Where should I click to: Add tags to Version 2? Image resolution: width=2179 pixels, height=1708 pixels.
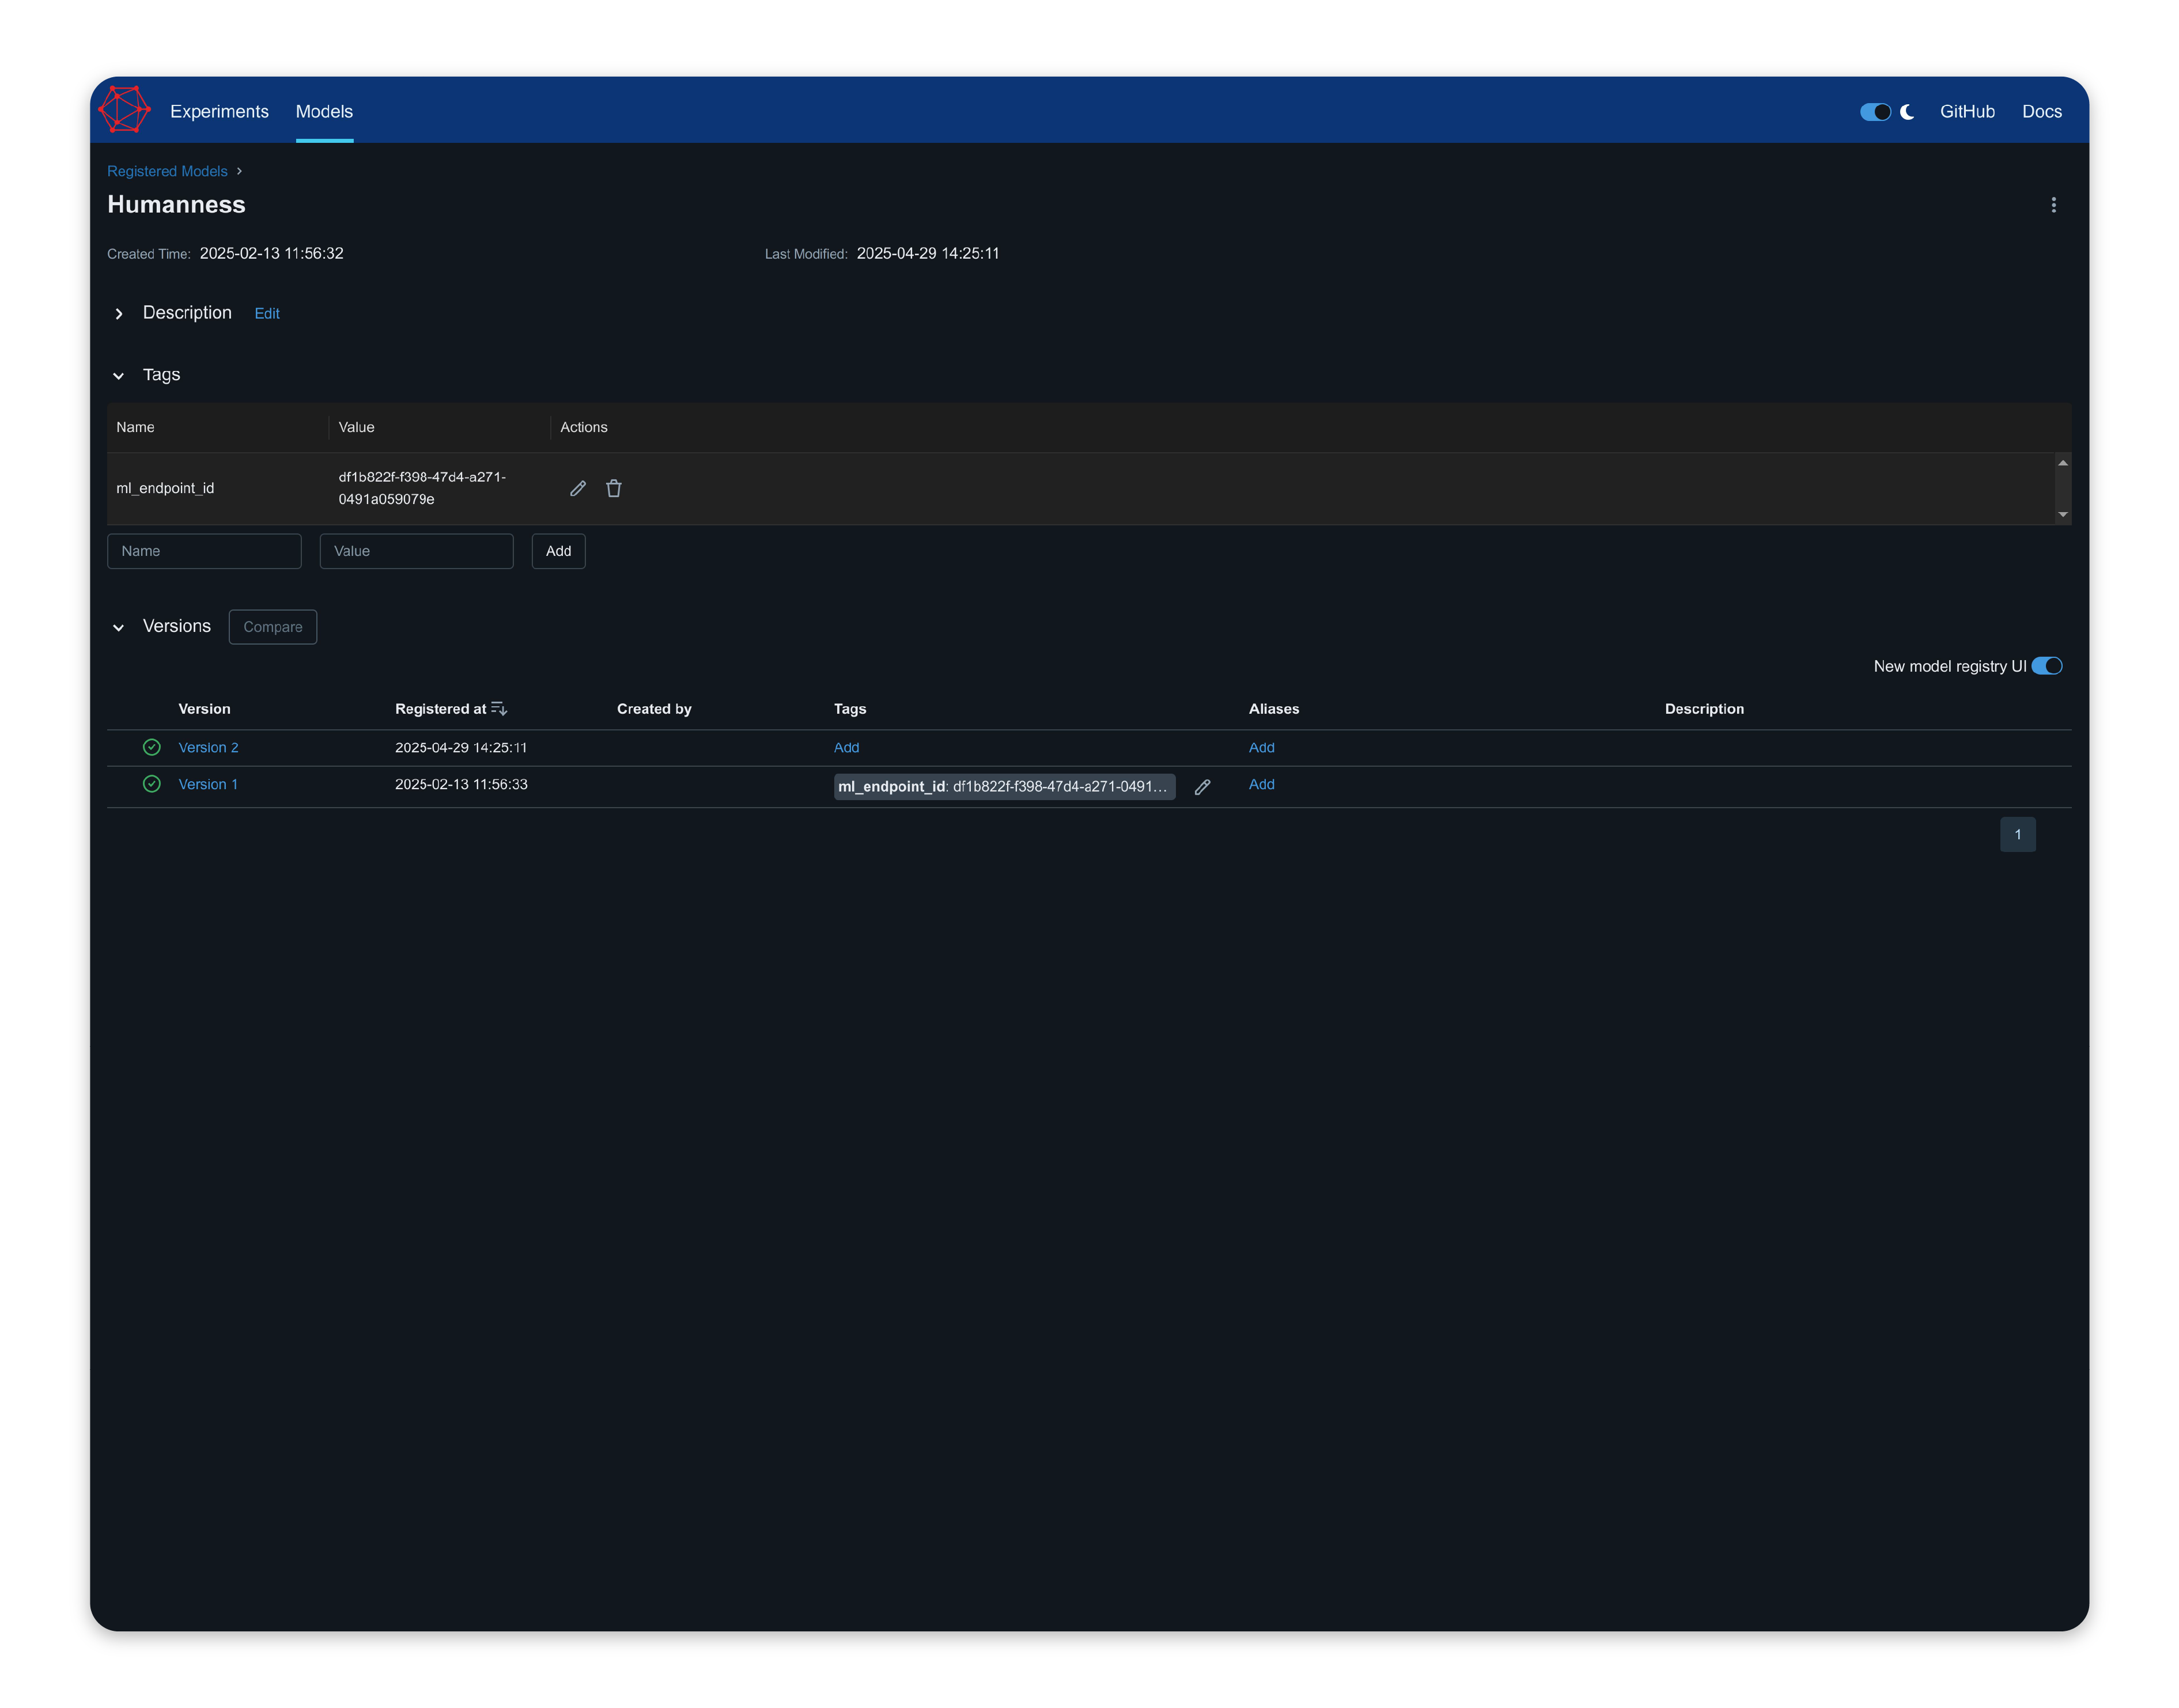coord(846,747)
